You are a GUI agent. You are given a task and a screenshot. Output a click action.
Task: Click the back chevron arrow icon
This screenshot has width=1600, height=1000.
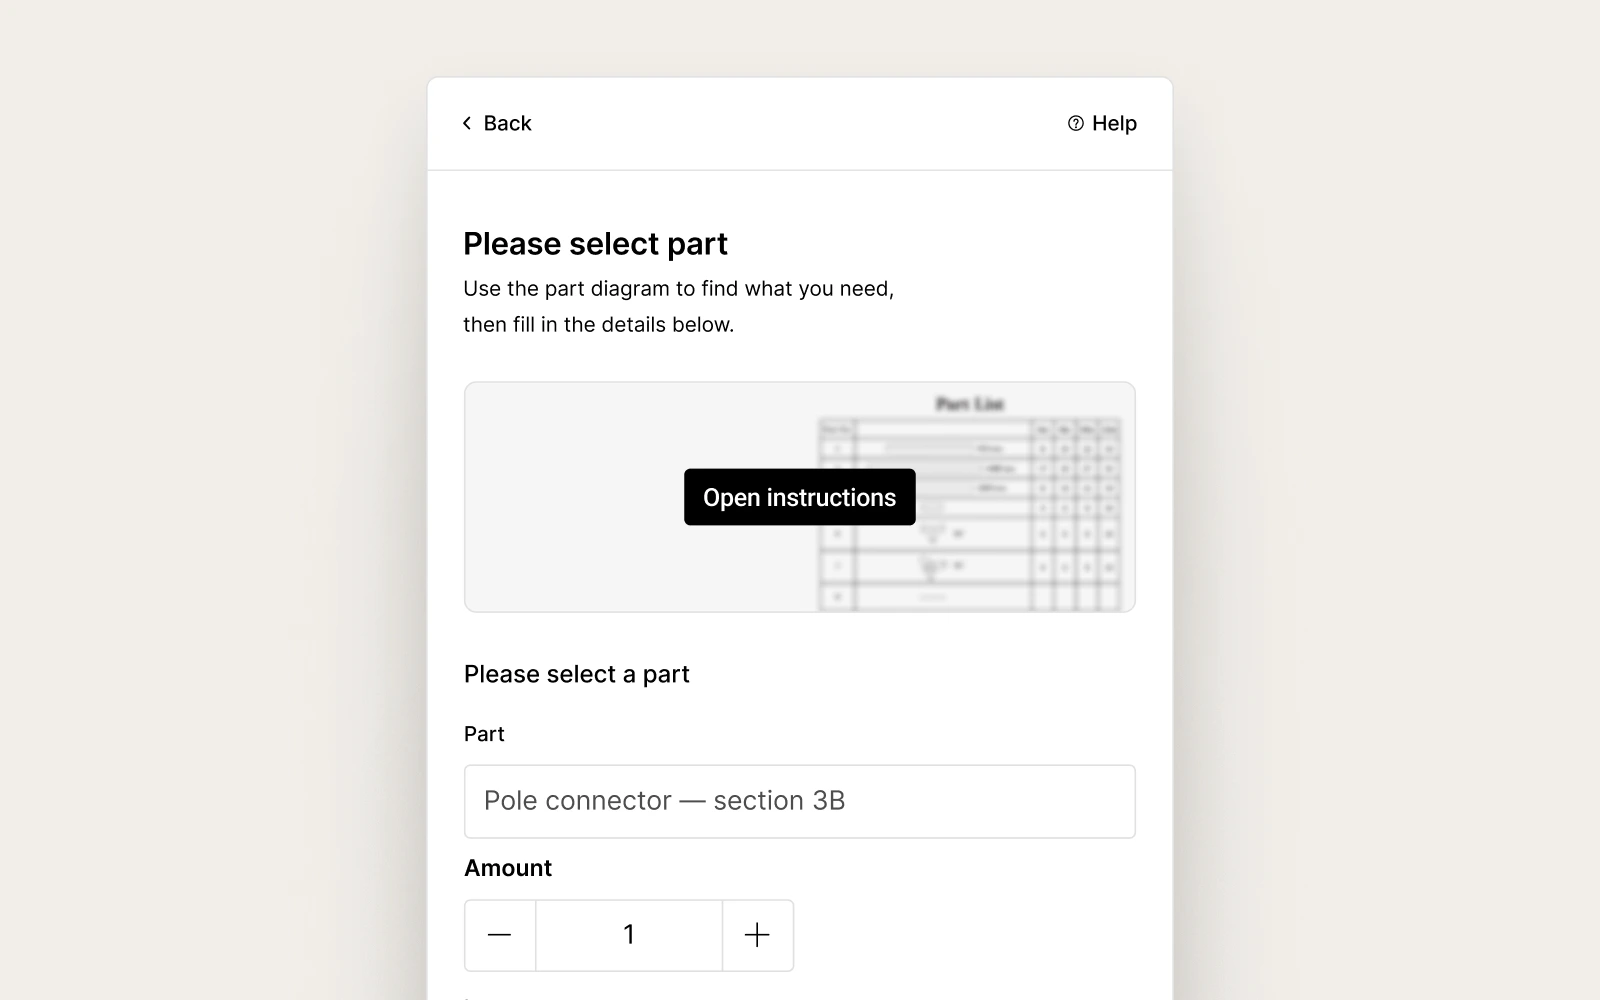(467, 123)
